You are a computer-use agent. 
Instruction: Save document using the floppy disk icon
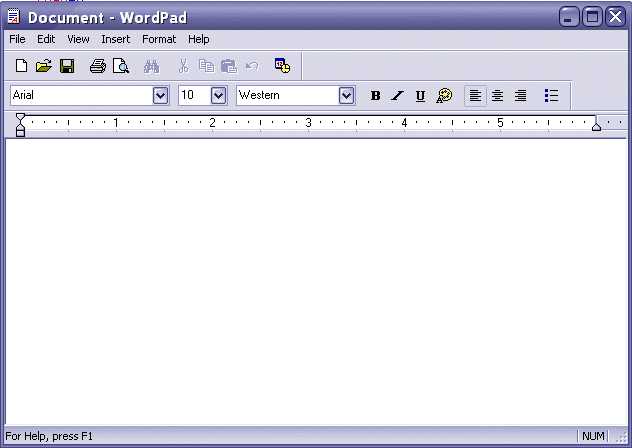67,66
